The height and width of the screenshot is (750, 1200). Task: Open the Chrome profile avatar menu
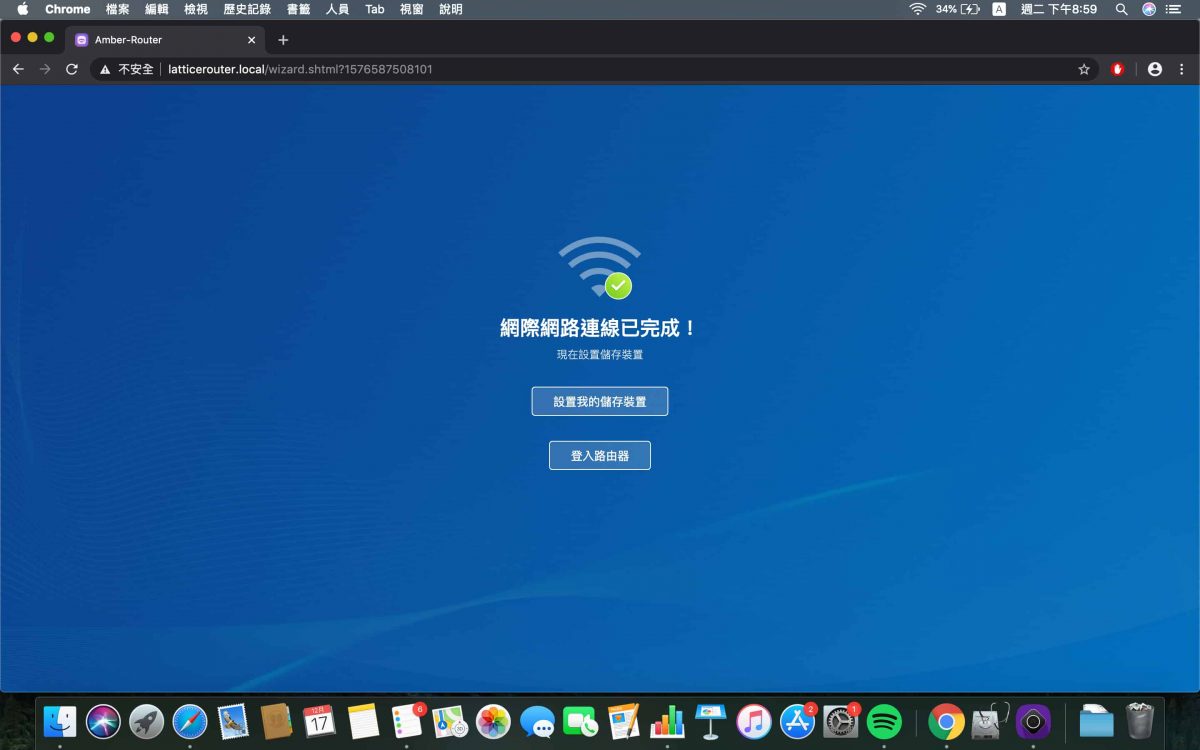point(1155,69)
